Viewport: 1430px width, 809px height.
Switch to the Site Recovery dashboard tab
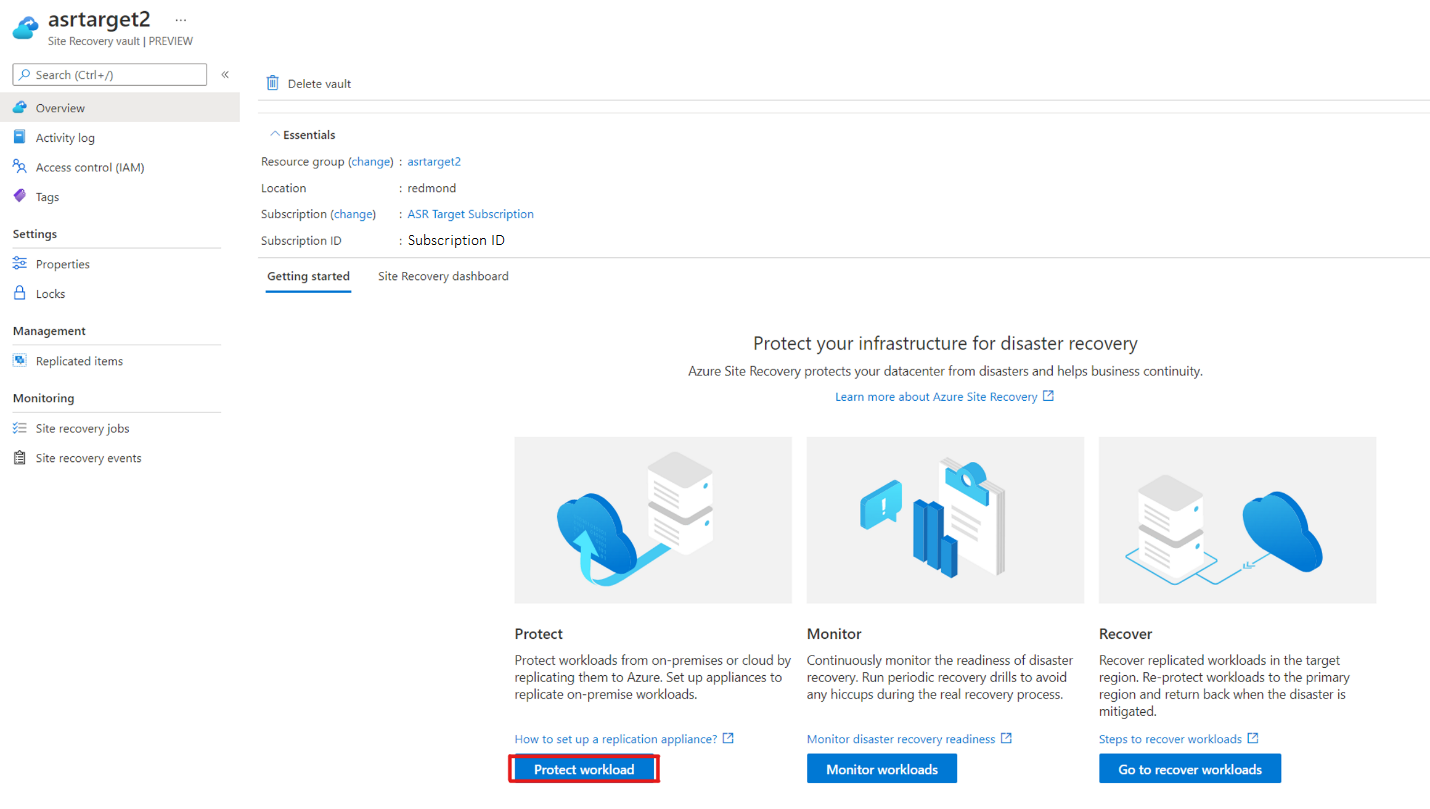443,276
